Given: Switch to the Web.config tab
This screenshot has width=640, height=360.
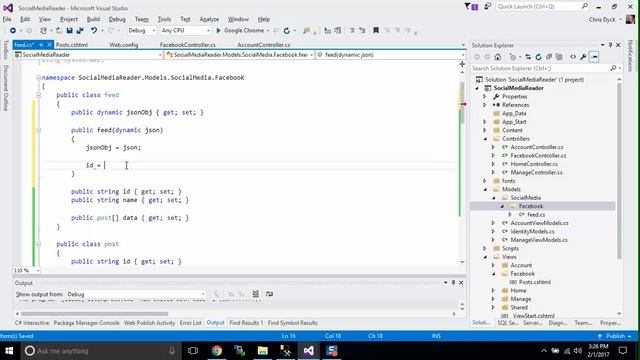Looking at the screenshot, I should coord(124,45).
